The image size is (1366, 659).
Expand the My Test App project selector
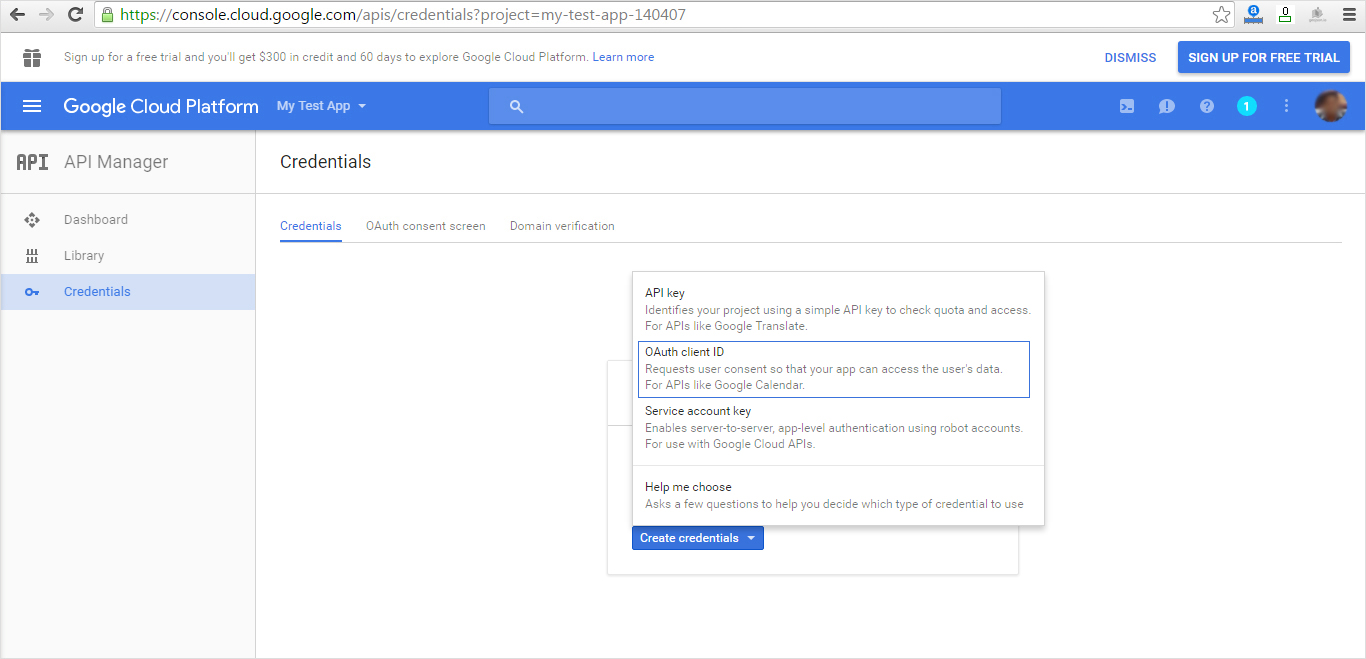point(321,106)
